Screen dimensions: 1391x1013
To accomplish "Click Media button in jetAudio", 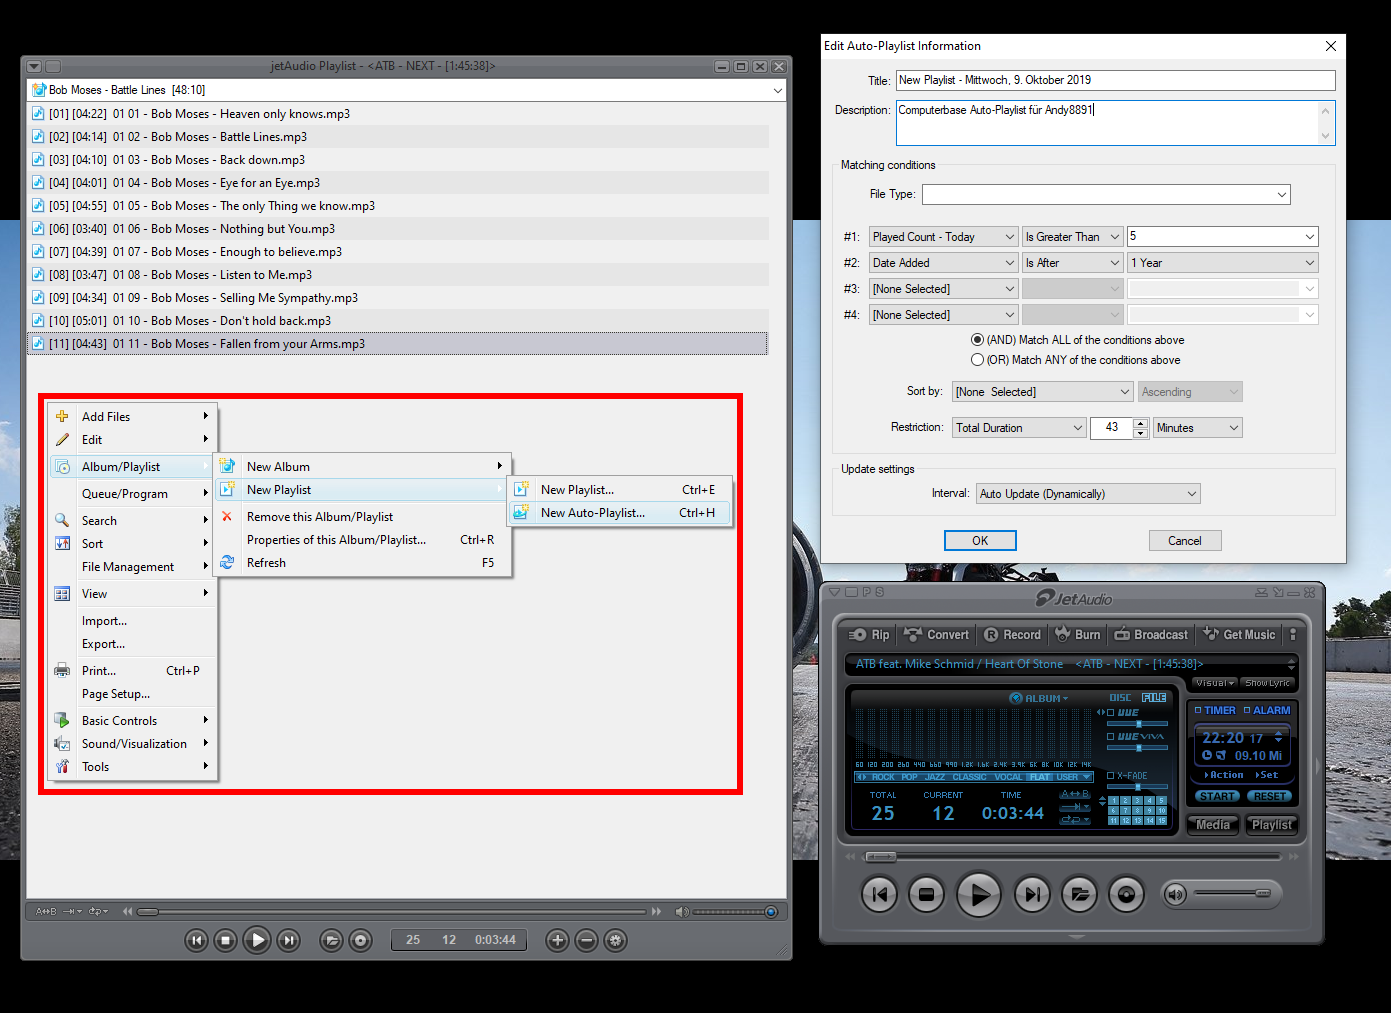I will click(x=1213, y=825).
